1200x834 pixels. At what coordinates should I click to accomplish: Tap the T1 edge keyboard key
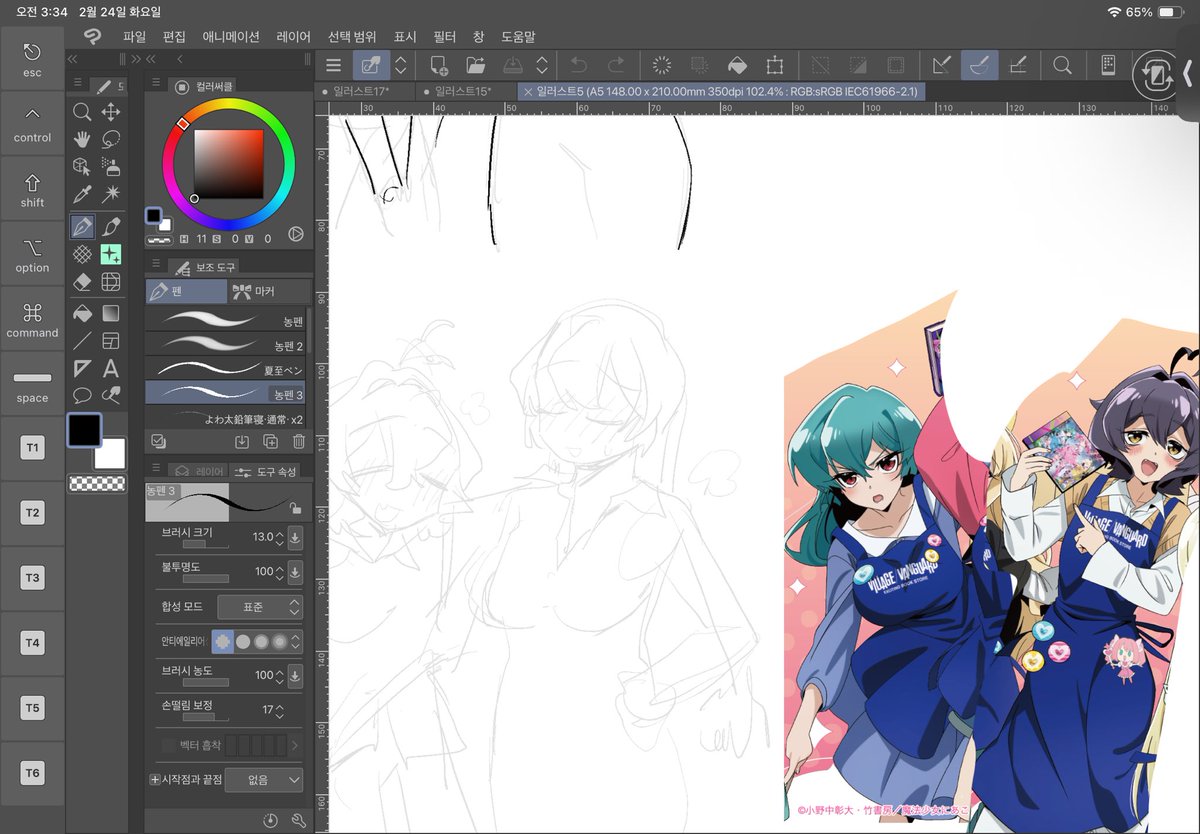32,448
